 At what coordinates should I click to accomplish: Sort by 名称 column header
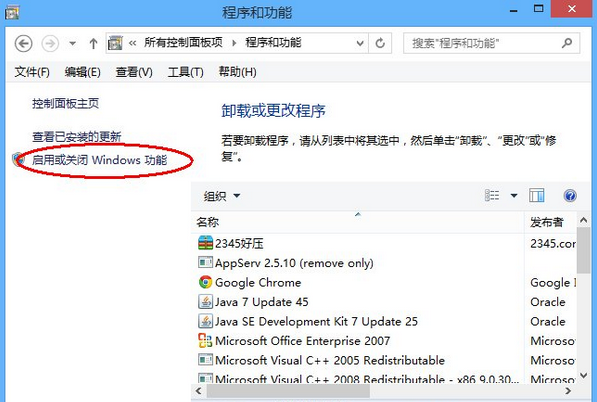click(358, 222)
